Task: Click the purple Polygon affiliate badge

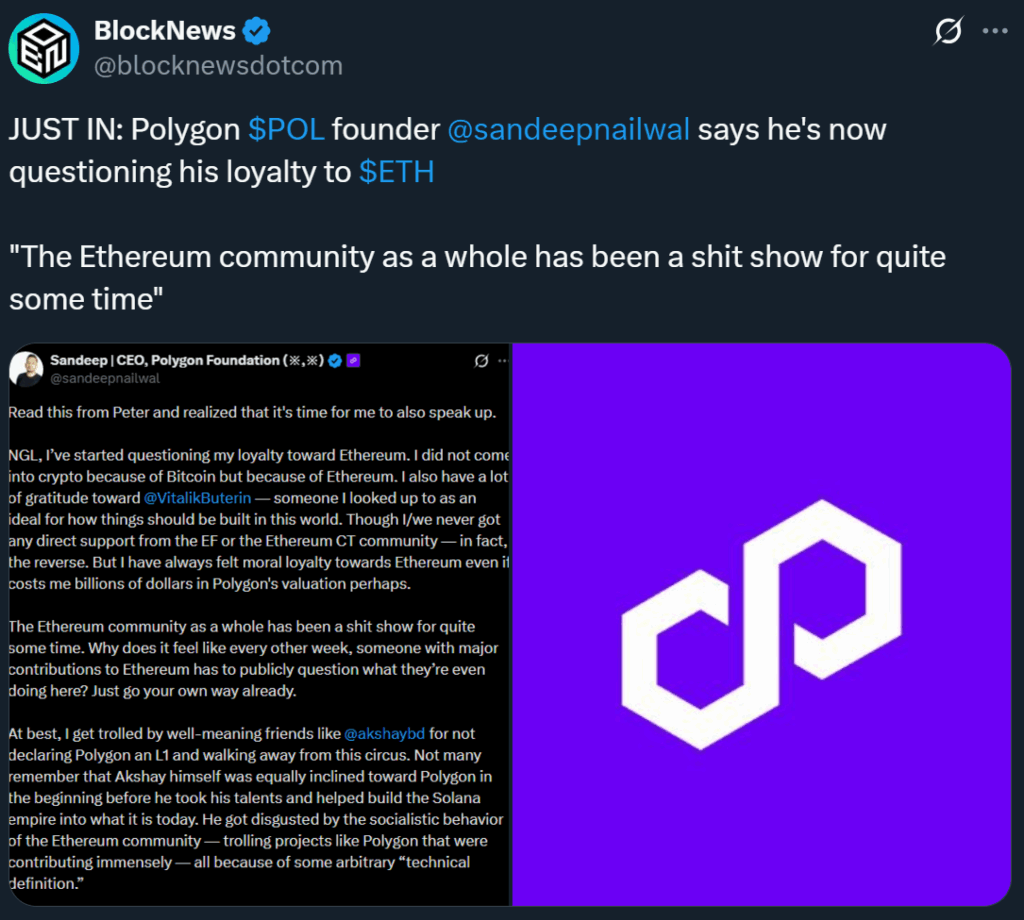Action: pos(353,360)
